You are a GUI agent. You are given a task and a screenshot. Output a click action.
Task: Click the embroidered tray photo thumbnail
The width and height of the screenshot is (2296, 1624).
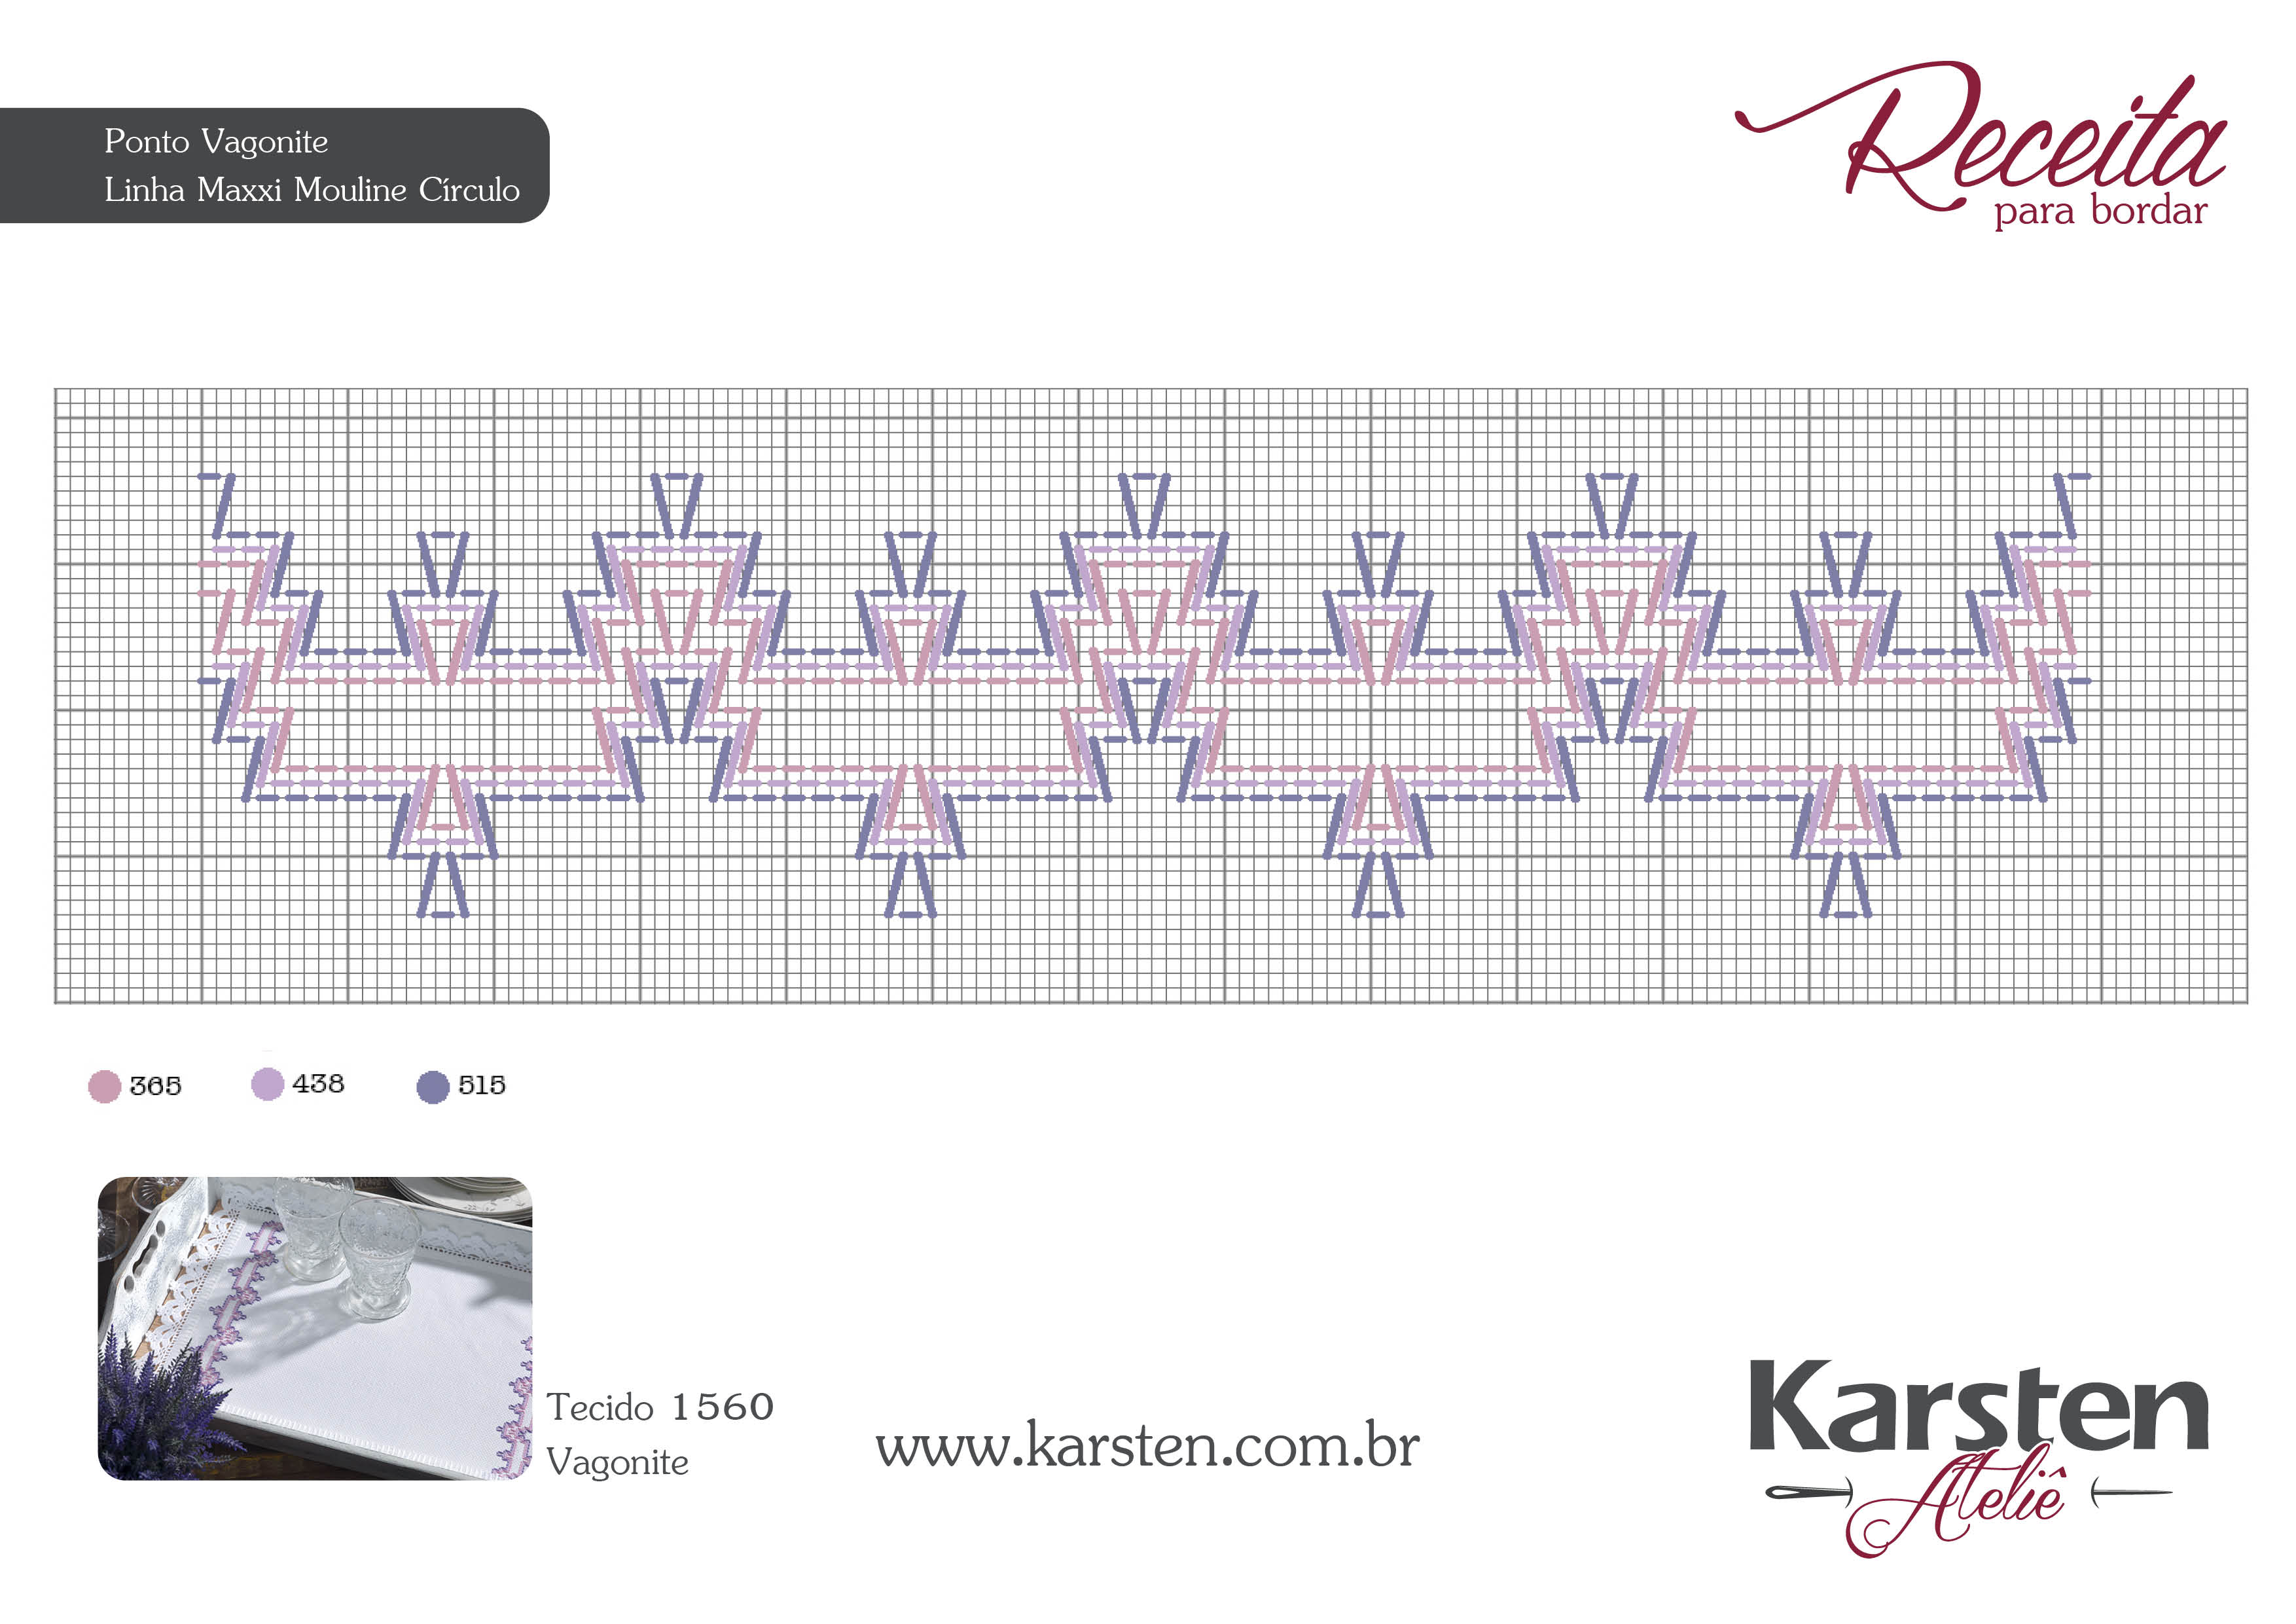tap(315, 1328)
